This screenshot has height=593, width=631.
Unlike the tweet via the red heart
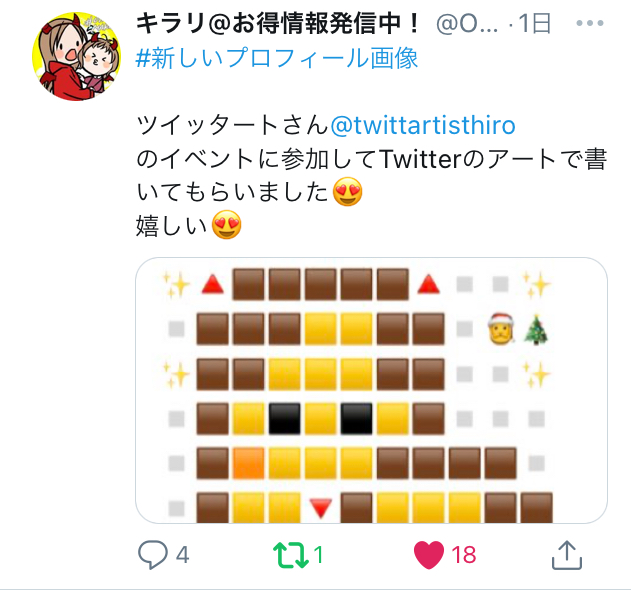click(429, 555)
